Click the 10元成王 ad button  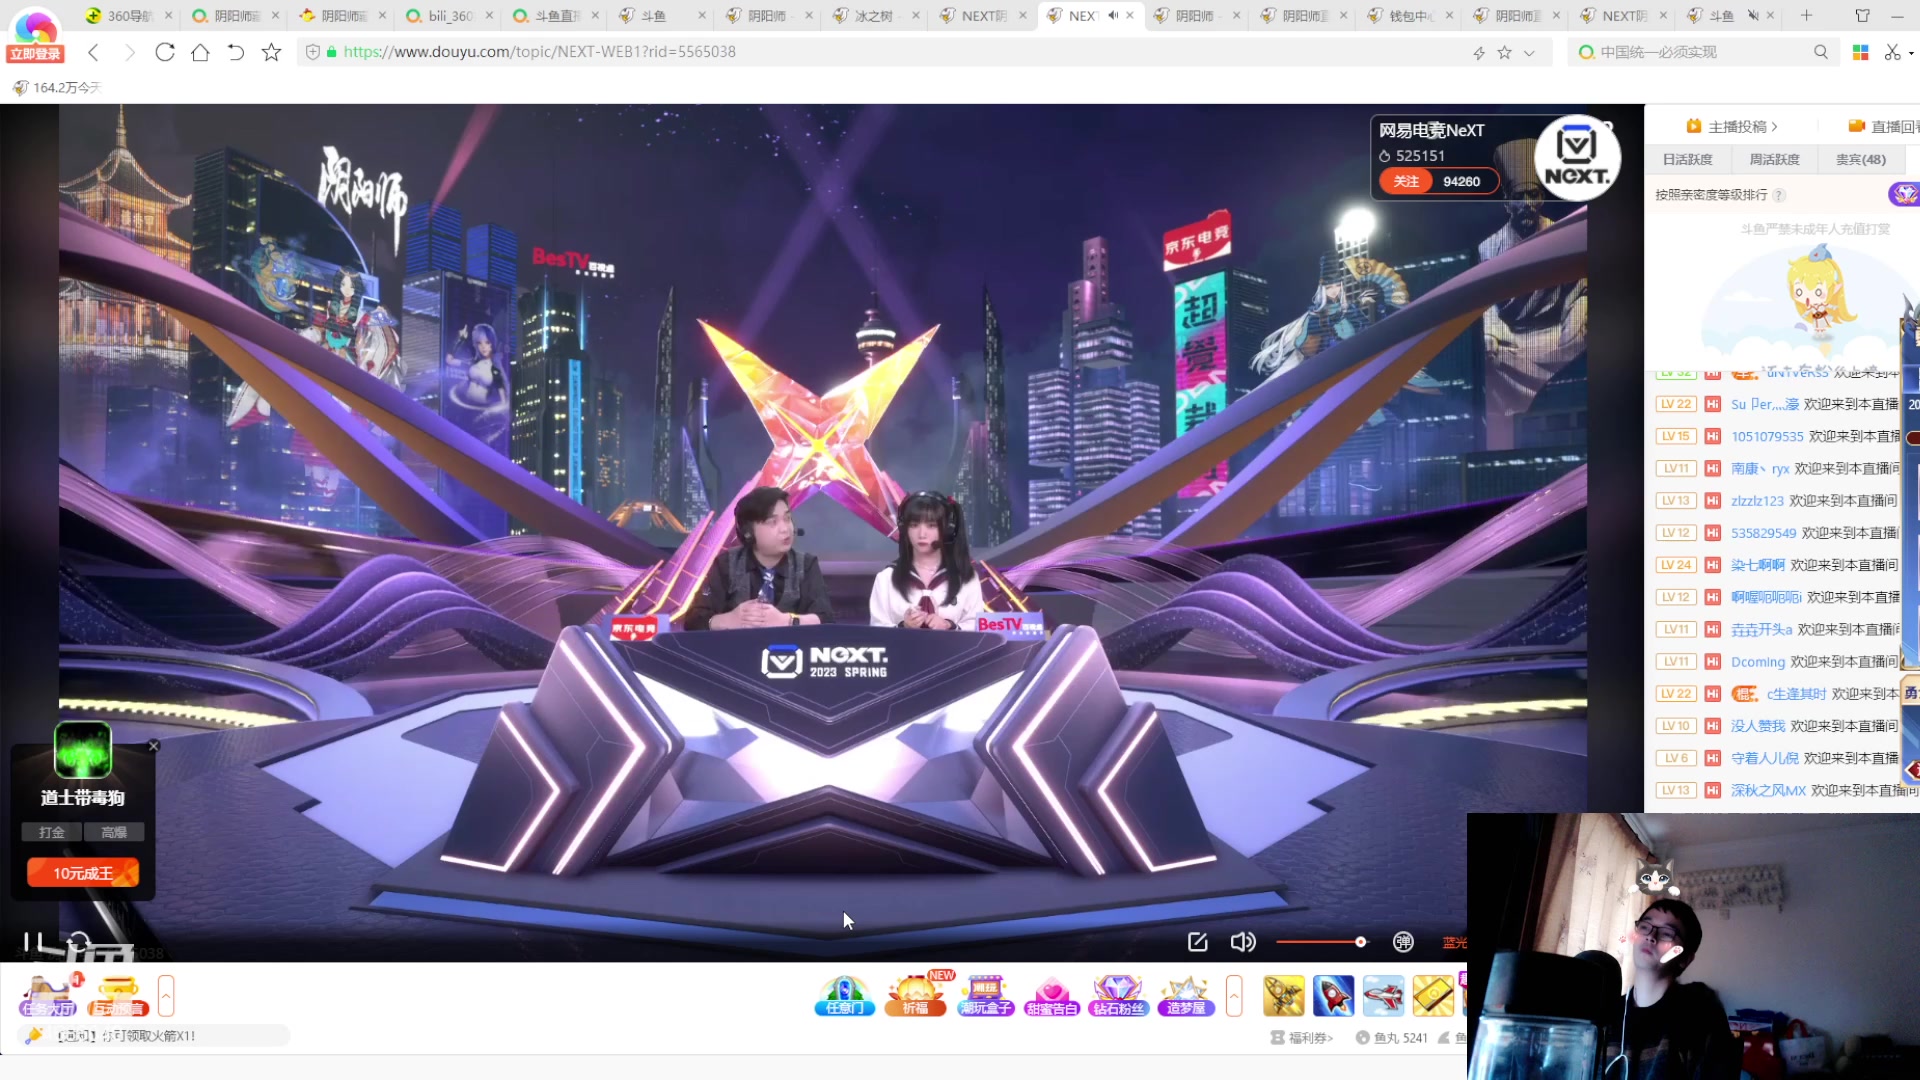pos(83,873)
